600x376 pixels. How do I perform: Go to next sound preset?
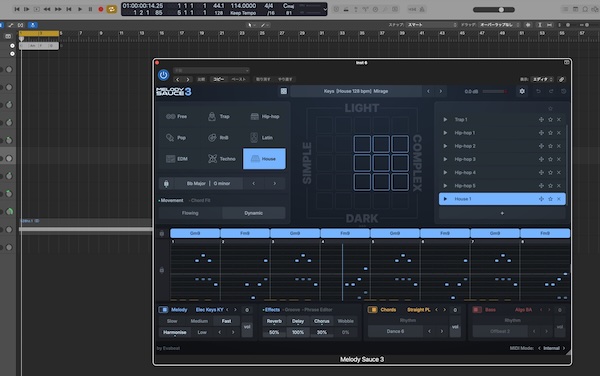441,91
